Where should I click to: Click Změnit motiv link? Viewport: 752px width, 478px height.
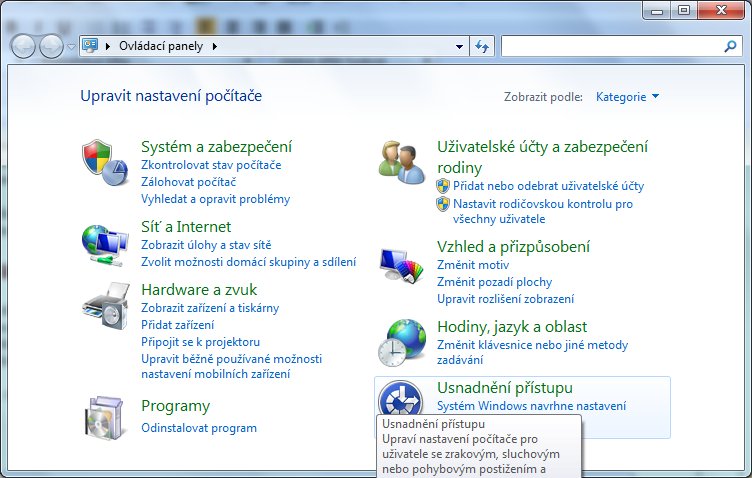[x=473, y=265]
